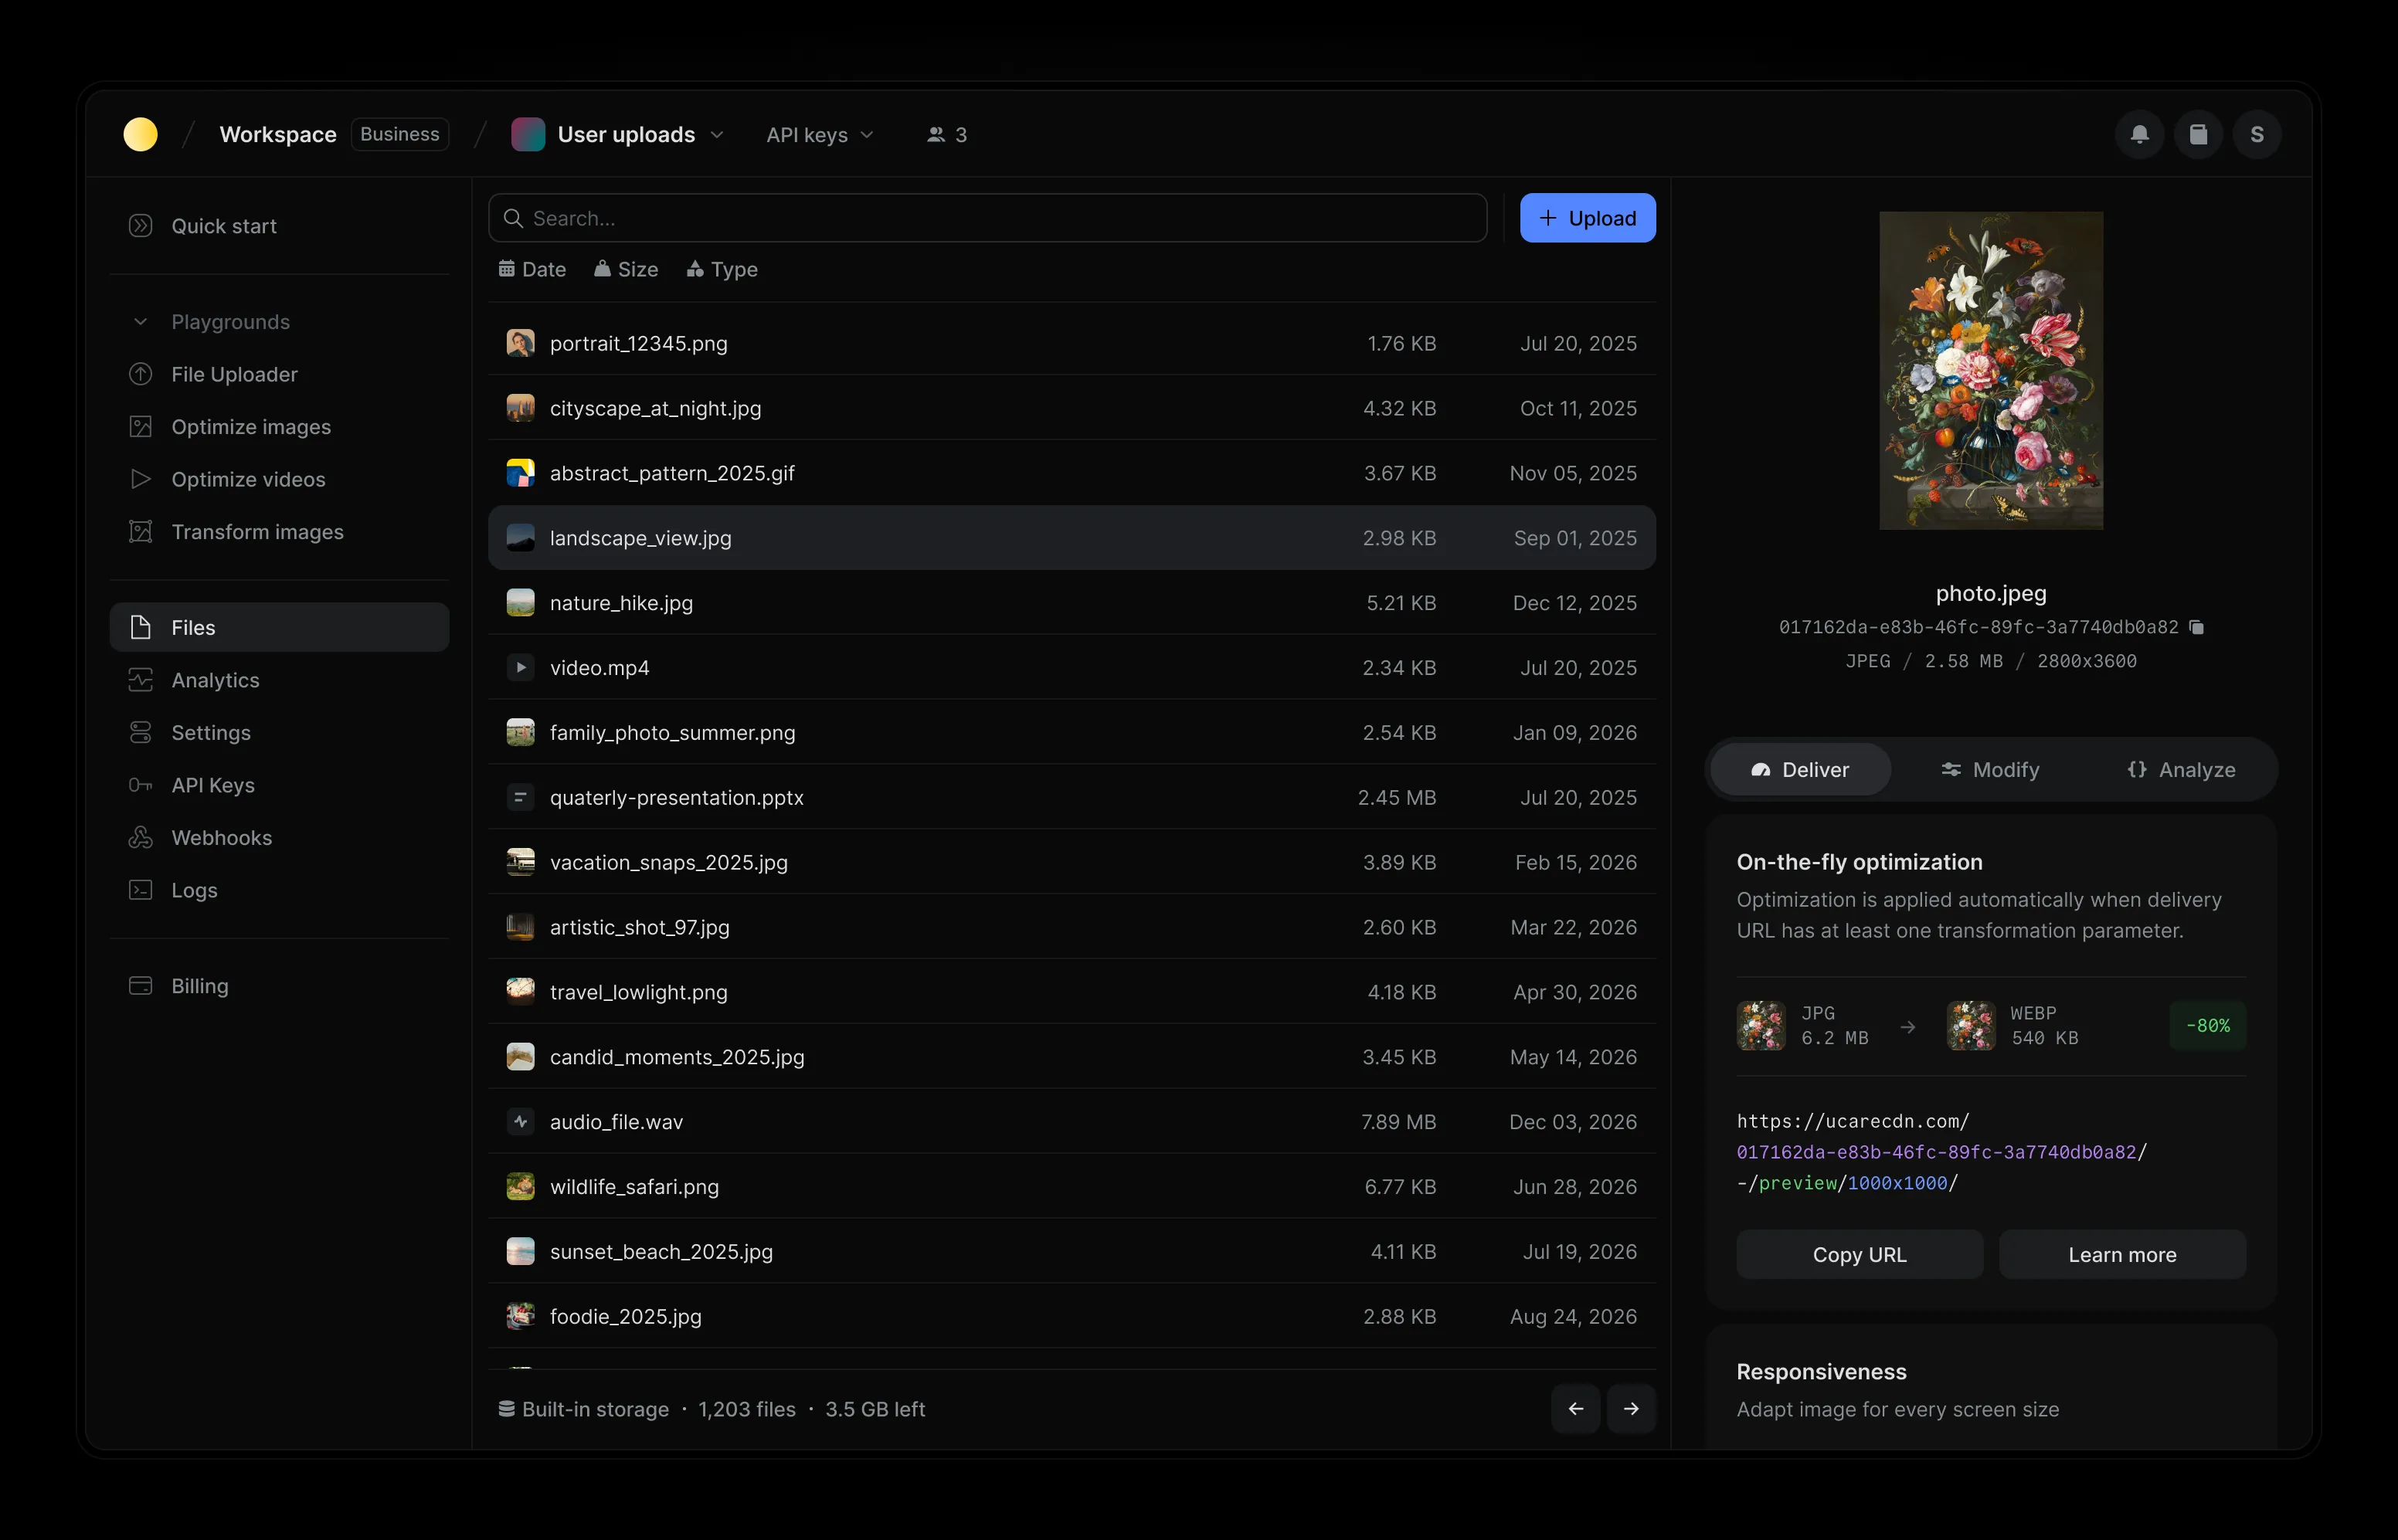The image size is (2398, 1540).
Task: Select the foodie_2025.jpg file row
Action: (x=1071, y=1316)
